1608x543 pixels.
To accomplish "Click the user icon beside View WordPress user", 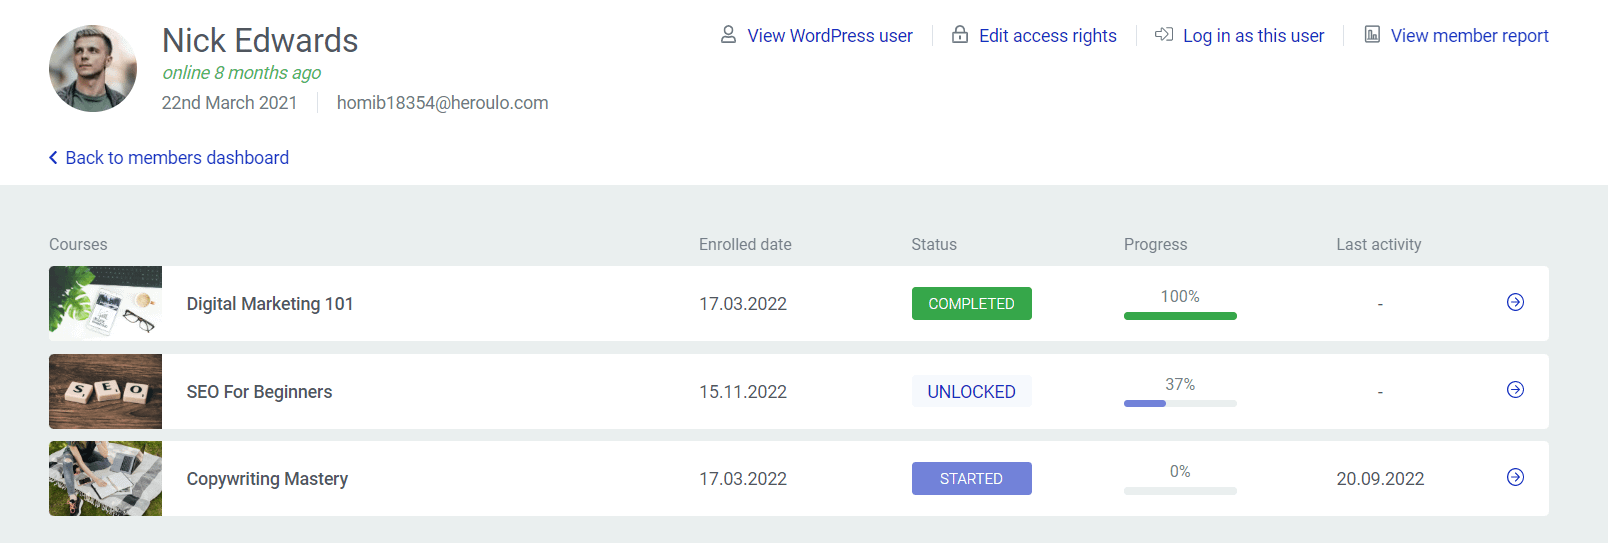I will [728, 35].
